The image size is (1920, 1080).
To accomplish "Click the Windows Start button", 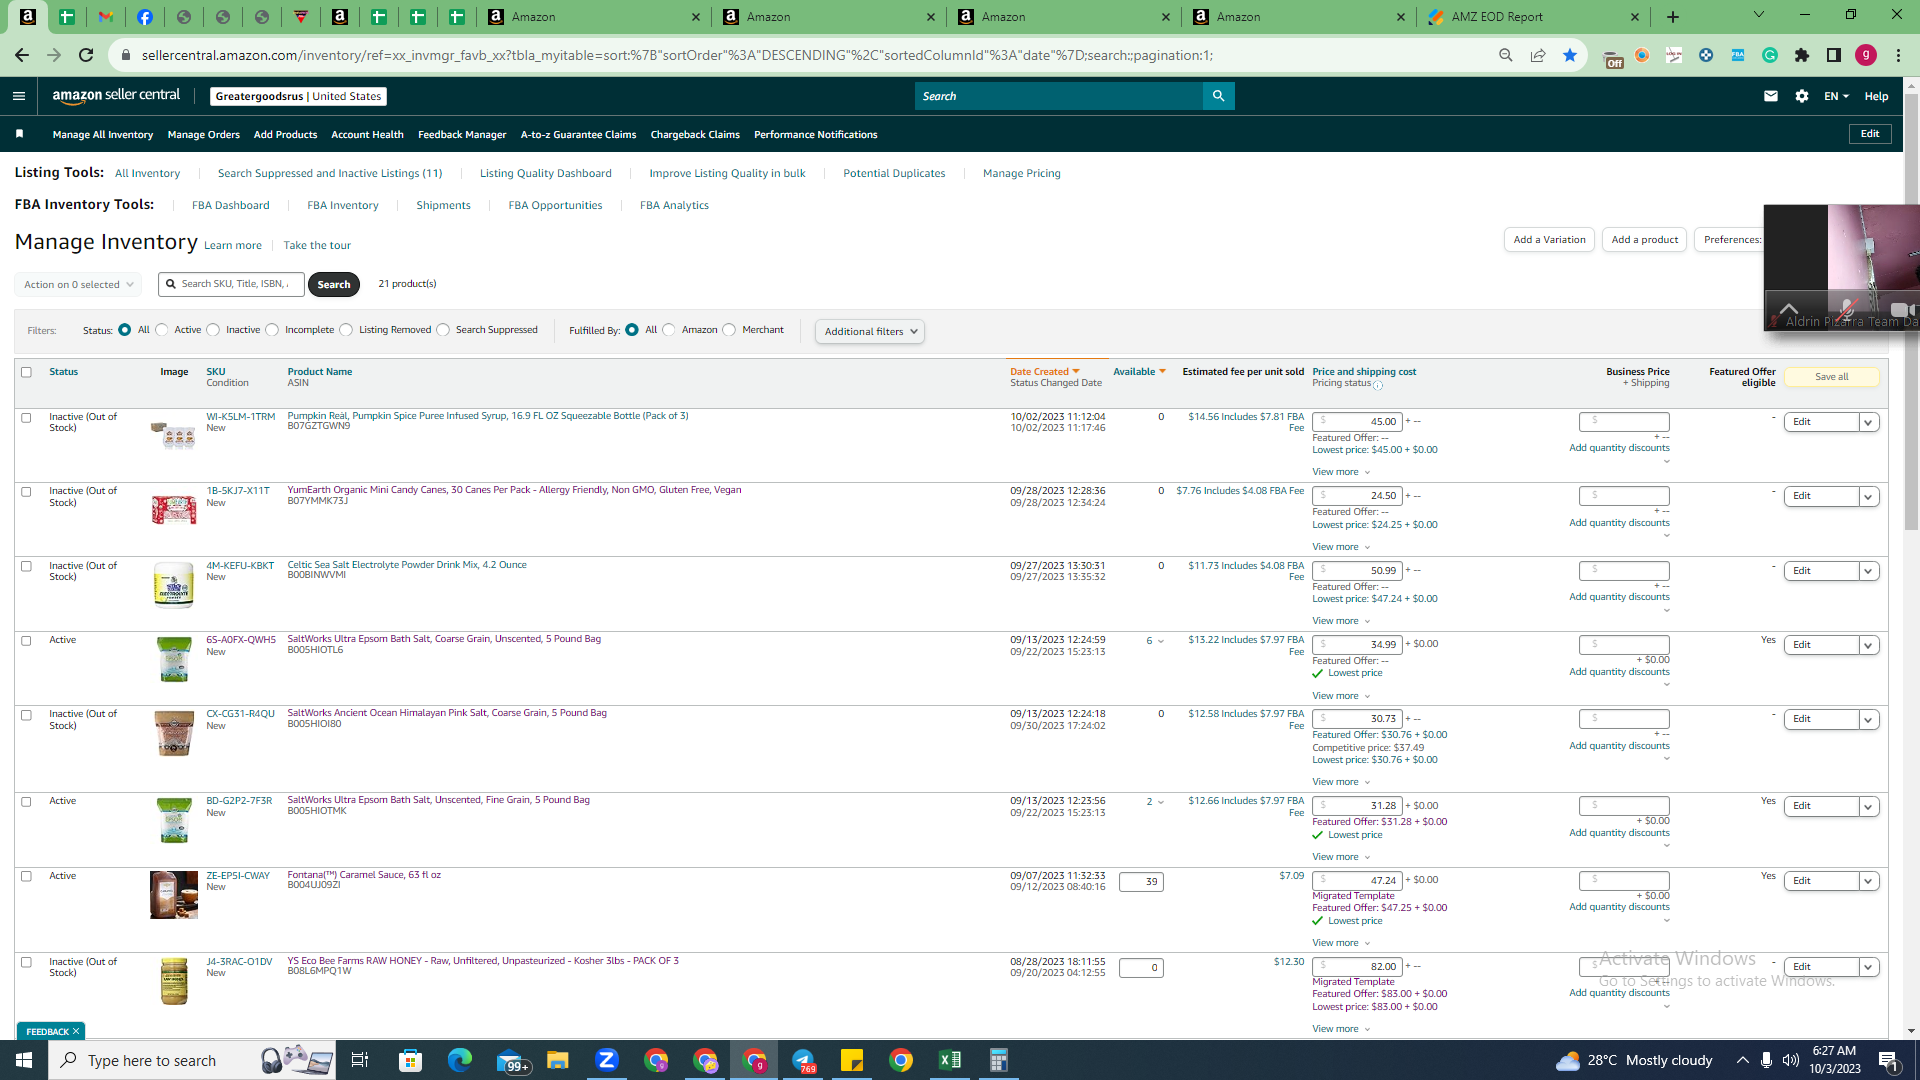I will click(x=24, y=1060).
